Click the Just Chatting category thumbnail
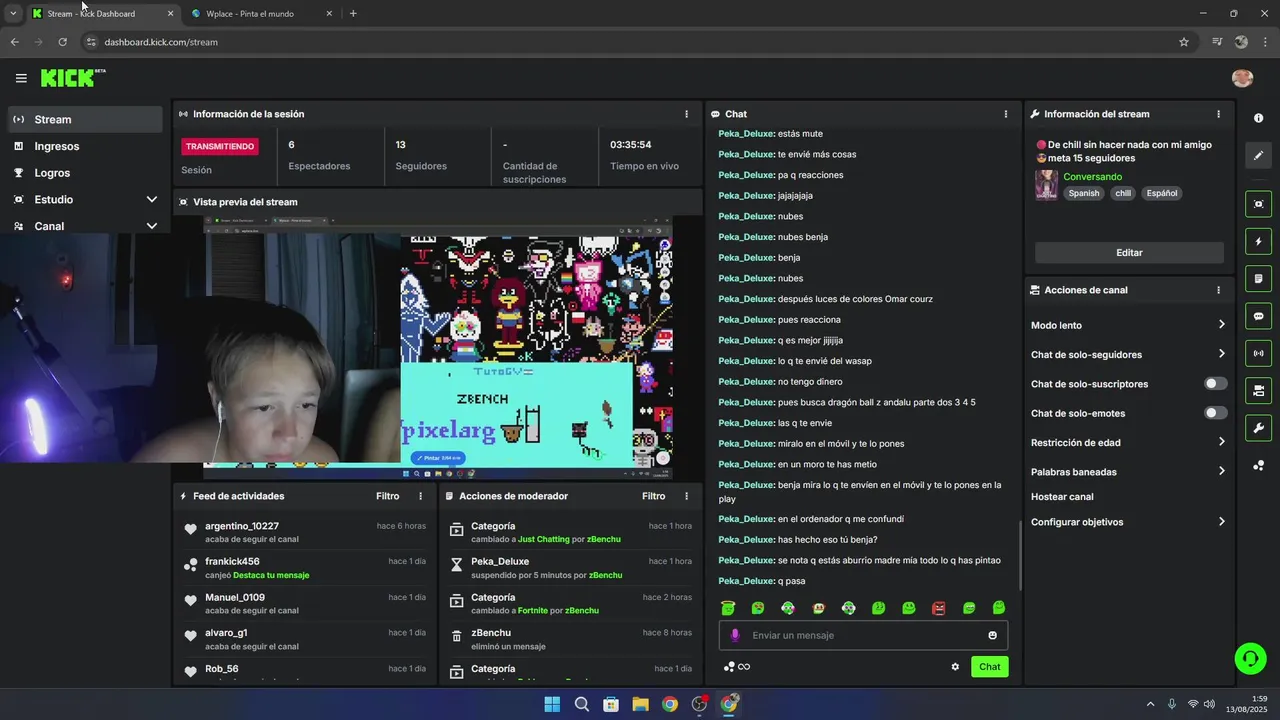 (x=1046, y=185)
